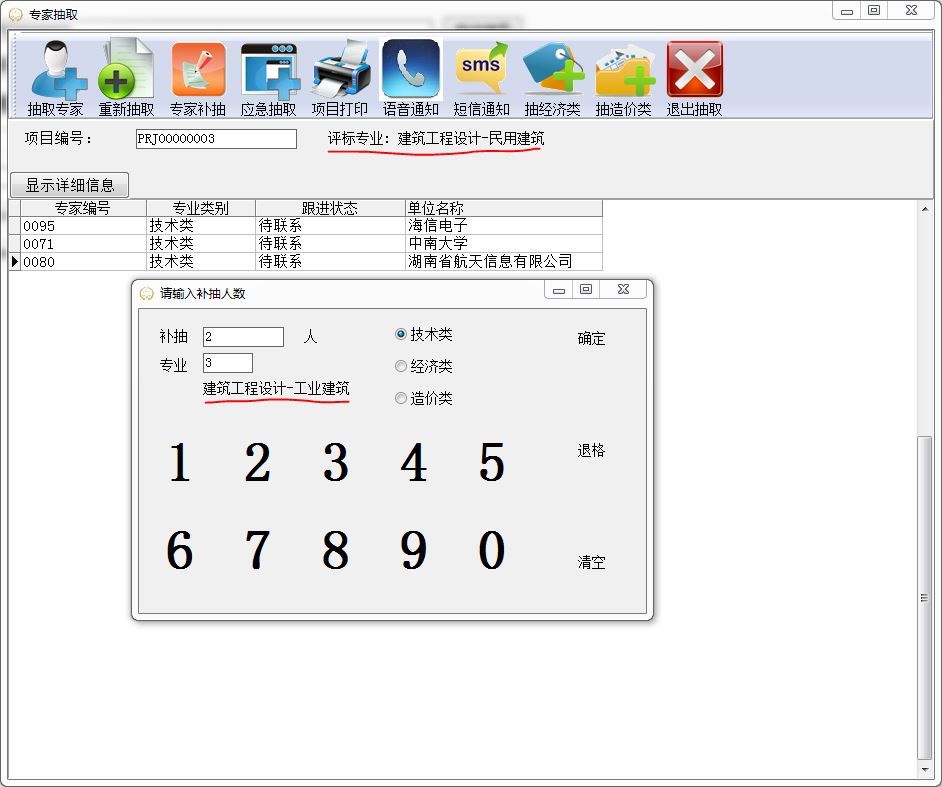The height and width of the screenshot is (787, 942).
Task: Click the 项目编号 PRJ00000003 field
Action: point(216,139)
